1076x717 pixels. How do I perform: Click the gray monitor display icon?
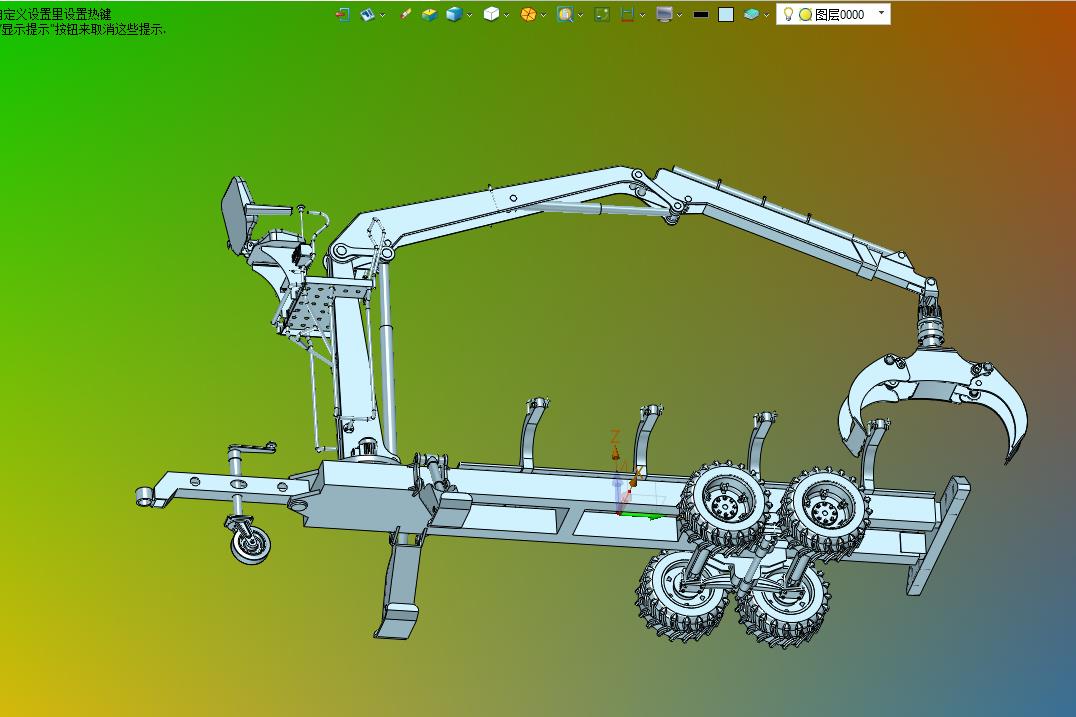pyautogui.click(x=664, y=14)
